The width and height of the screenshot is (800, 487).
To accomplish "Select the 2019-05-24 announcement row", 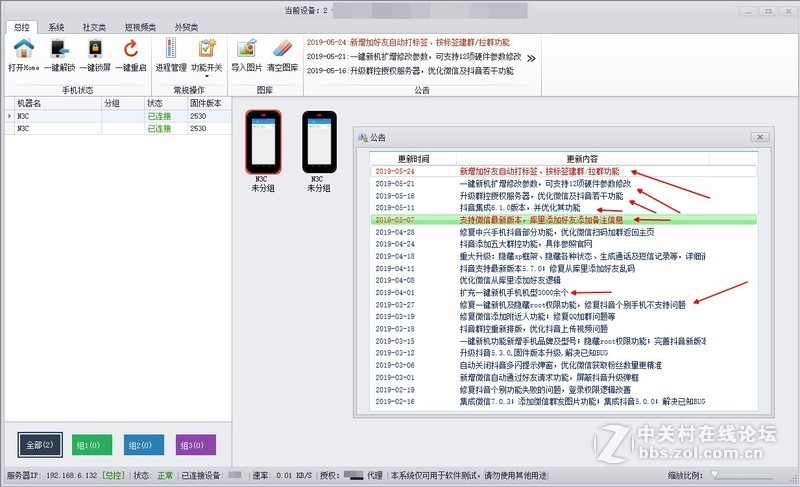I will [x=563, y=171].
